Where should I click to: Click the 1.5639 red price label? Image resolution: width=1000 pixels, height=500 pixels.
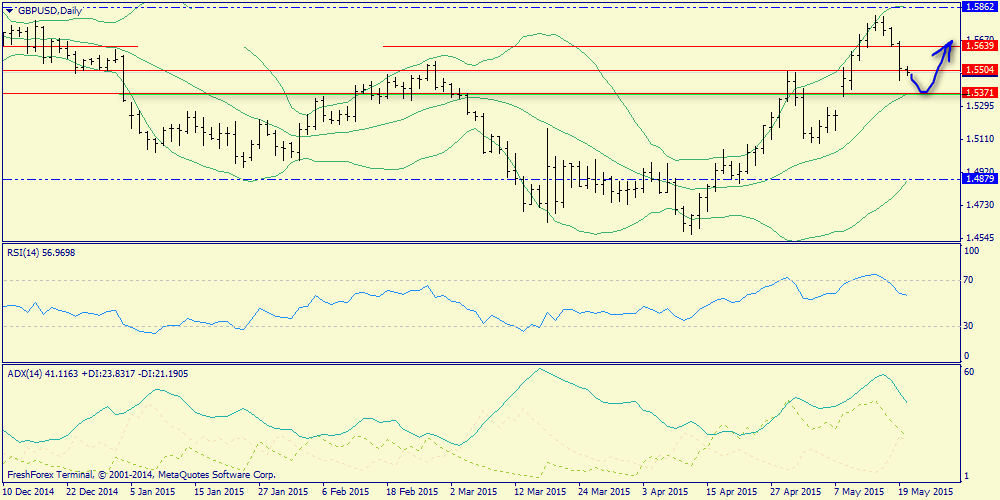tap(977, 46)
